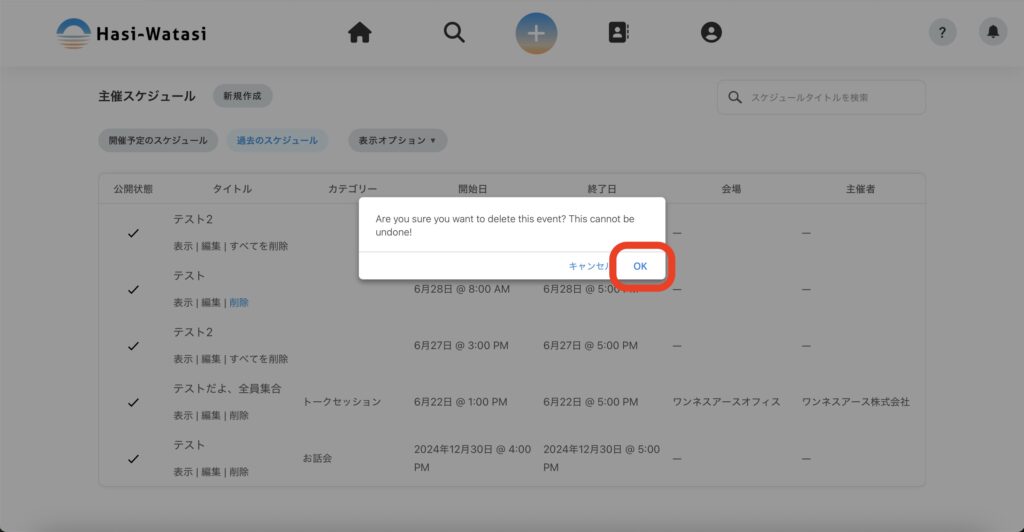Viewport: 1024px width, 532px height.
Task: Switch to 開催予定のスケジュール tab
Action: click(x=158, y=141)
